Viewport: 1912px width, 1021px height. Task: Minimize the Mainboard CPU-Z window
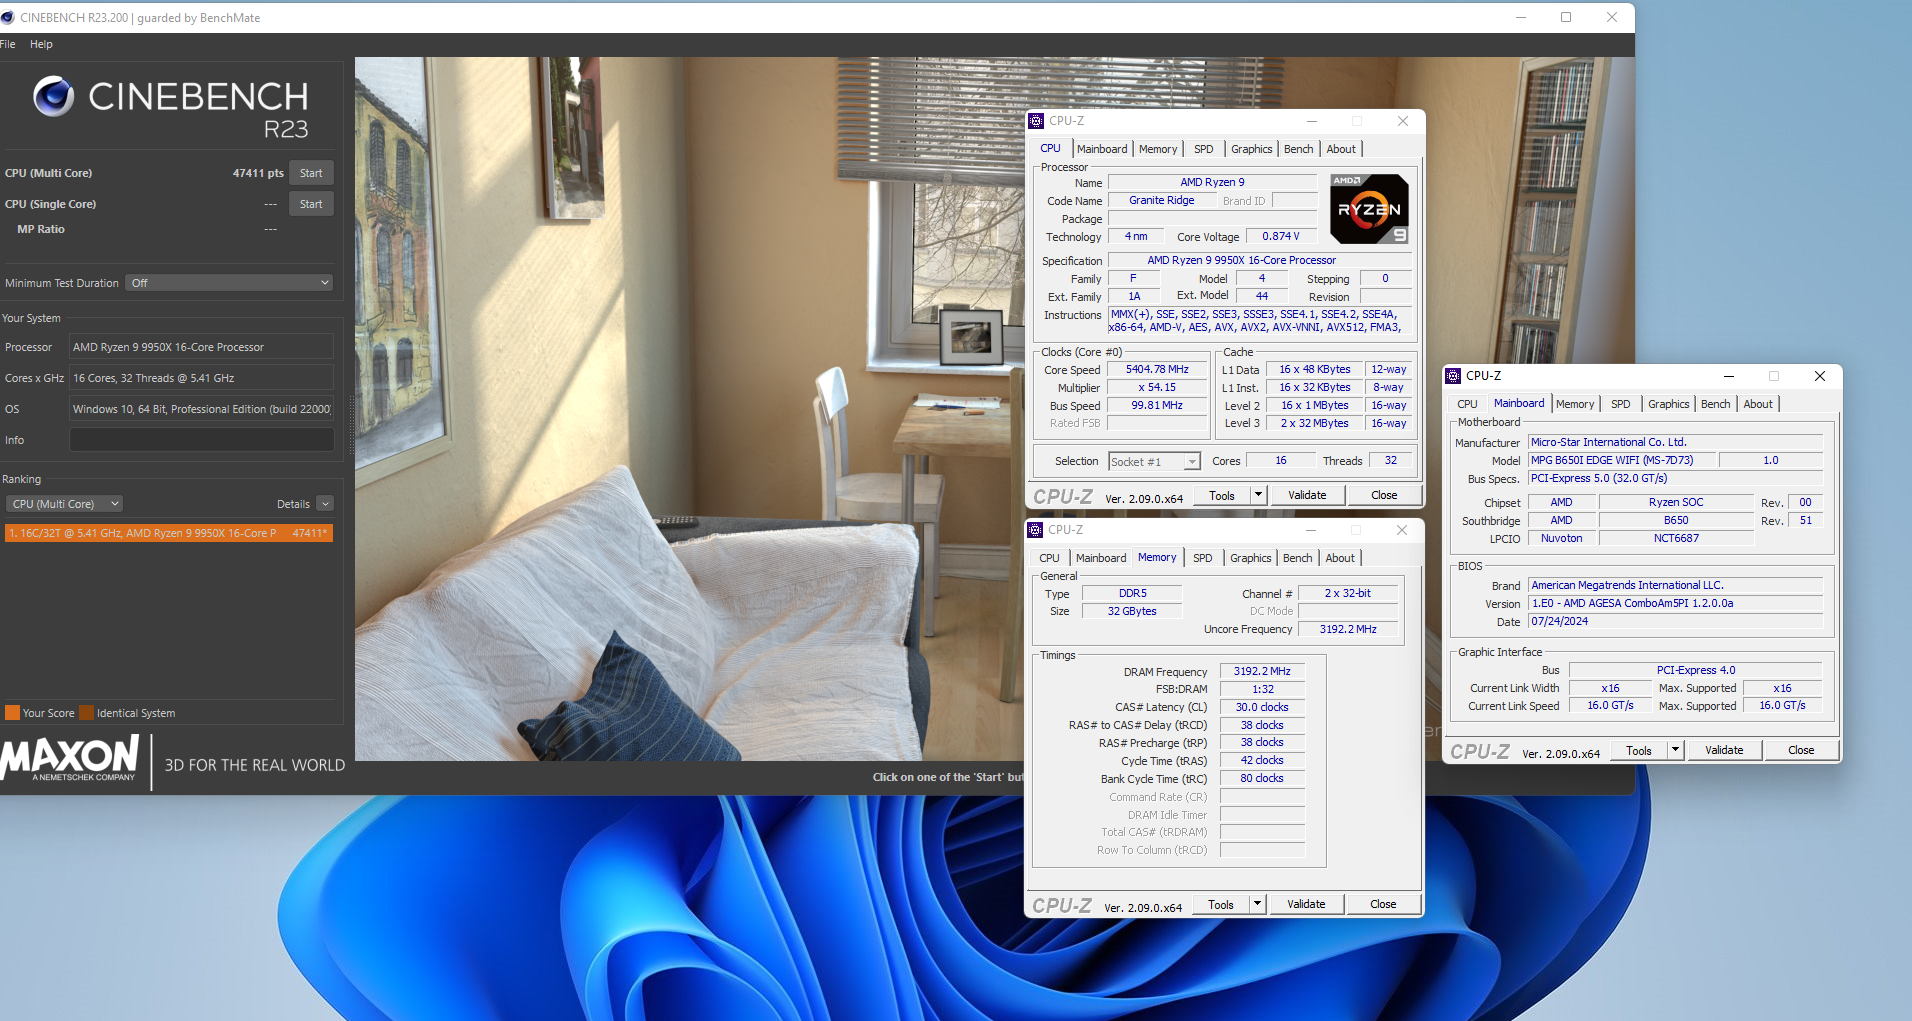1729,376
